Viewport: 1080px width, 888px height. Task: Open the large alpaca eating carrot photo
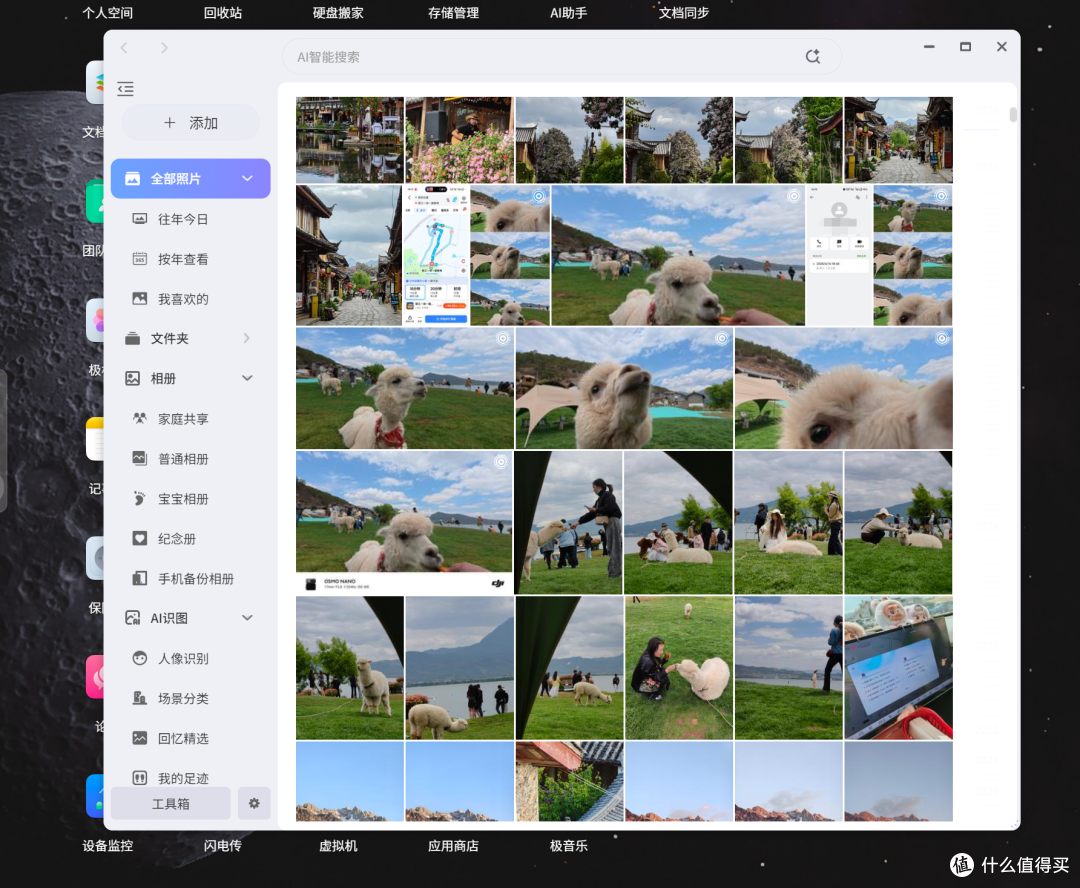[678, 255]
